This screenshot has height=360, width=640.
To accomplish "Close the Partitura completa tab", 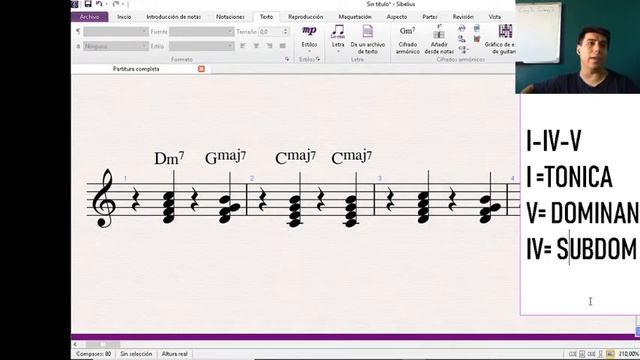I will pos(201,69).
